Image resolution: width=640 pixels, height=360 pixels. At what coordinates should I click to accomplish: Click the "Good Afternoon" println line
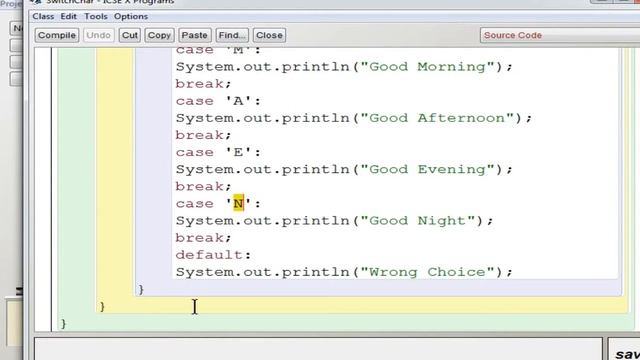[x=354, y=118]
